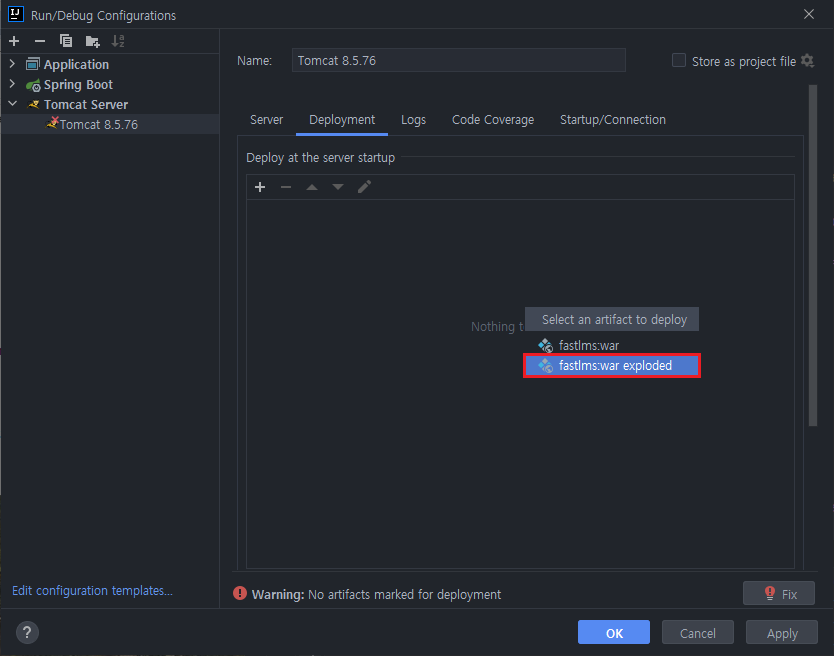Collapse the Tomcat Server node
Screen dimensions: 834x656
13,104
